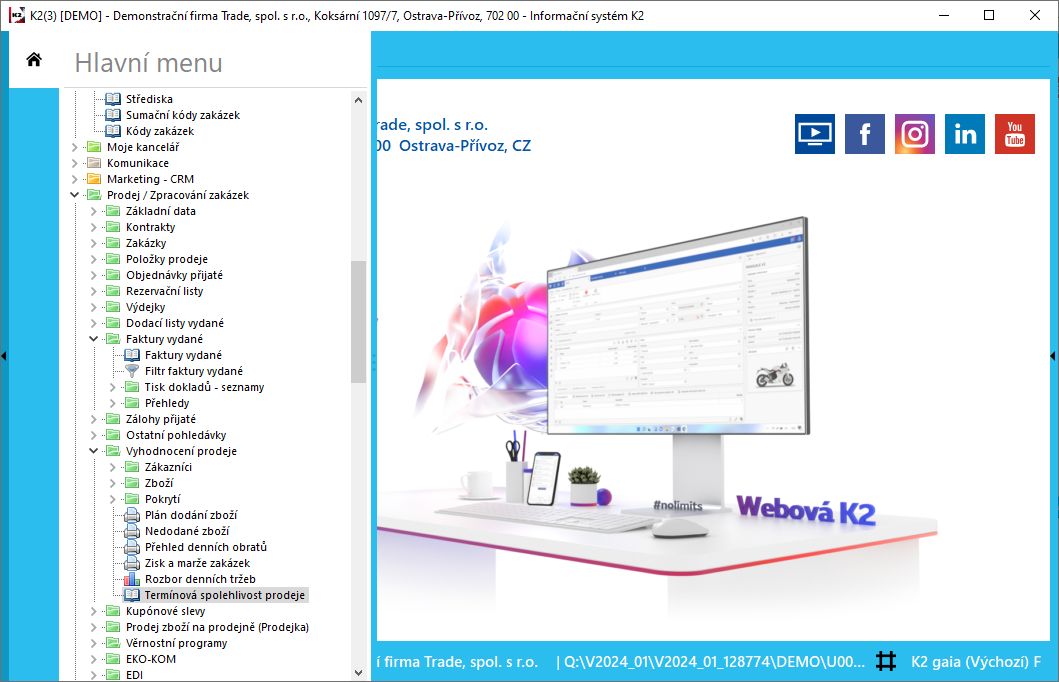Select Výdejky in the tree
Screen dimensions: 1059x682
click(145, 307)
